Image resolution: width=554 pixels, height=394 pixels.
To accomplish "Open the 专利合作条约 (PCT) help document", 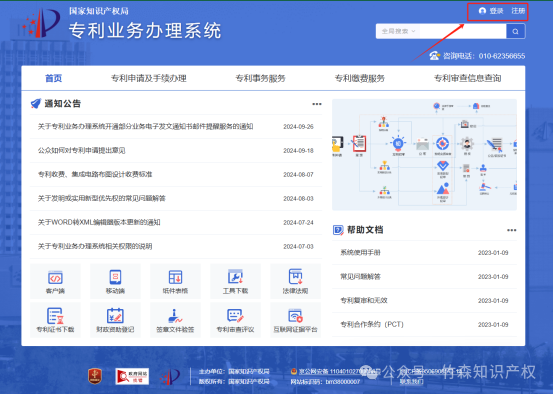I will (372, 324).
